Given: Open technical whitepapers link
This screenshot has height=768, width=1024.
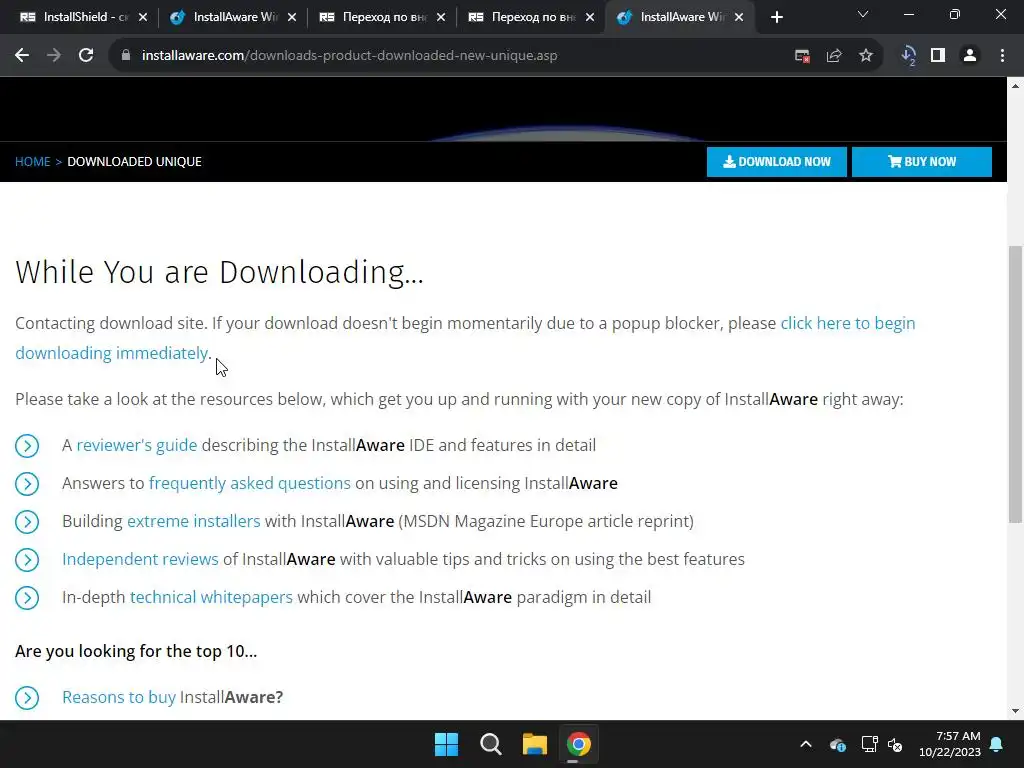Looking at the screenshot, I should point(211,598).
